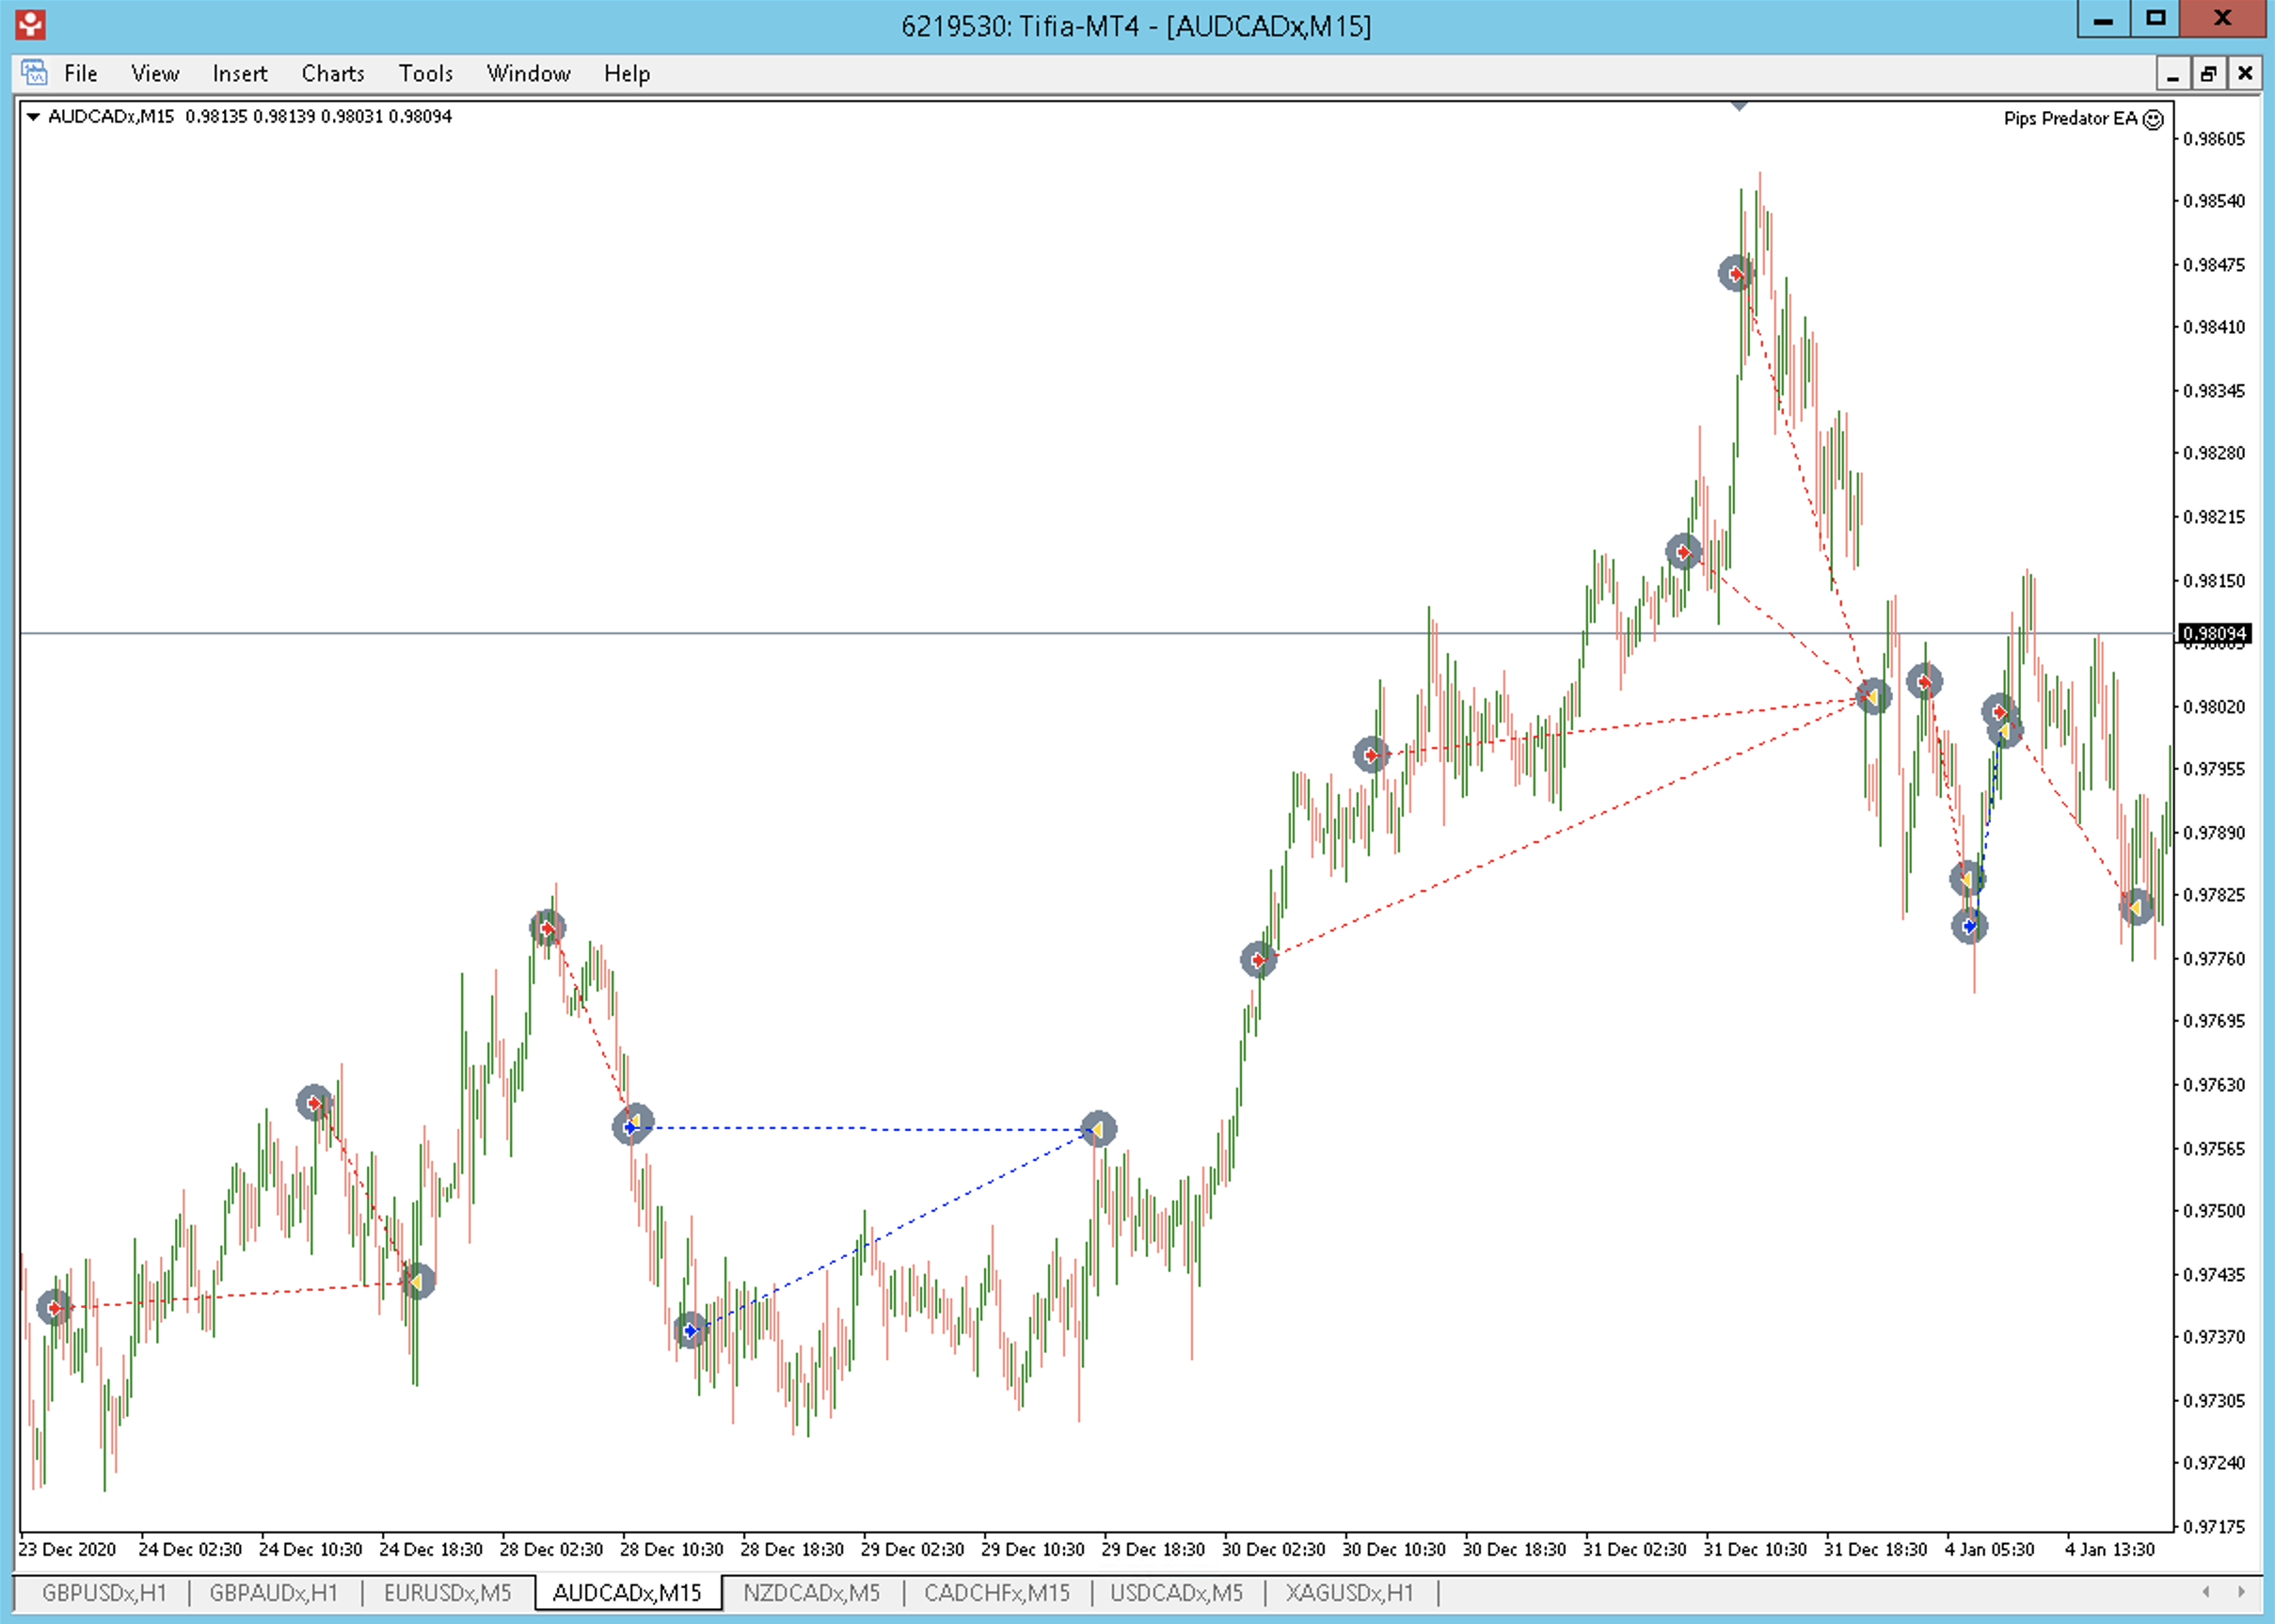Screen dimensions: 2275x1624
Task: Switch to the GBPUSDx,H1 chart tab
Action: 104,1593
